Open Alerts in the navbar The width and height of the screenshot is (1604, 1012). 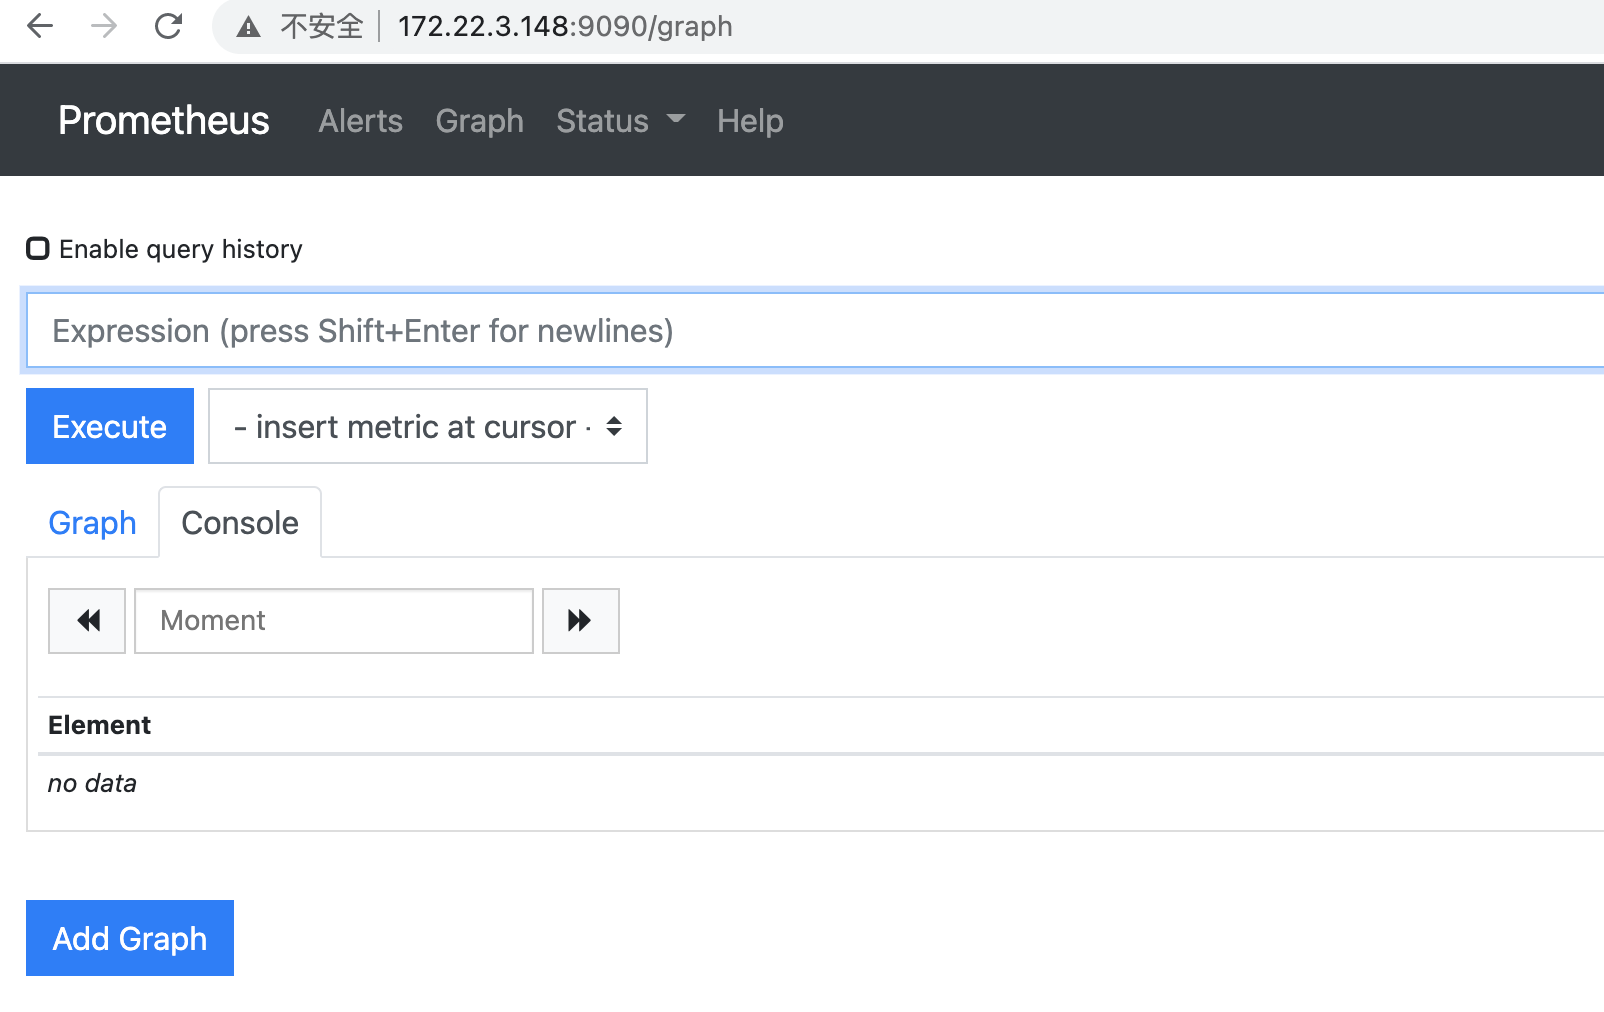point(360,121)
